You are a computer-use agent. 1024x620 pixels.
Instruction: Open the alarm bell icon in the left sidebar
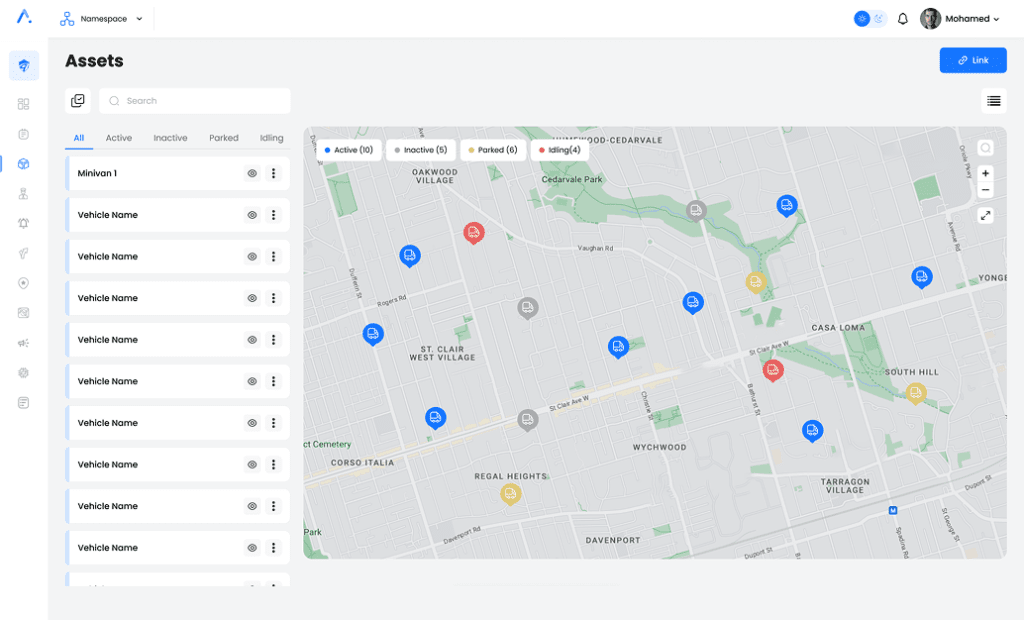pyautogui.click(x=24, y=223)
